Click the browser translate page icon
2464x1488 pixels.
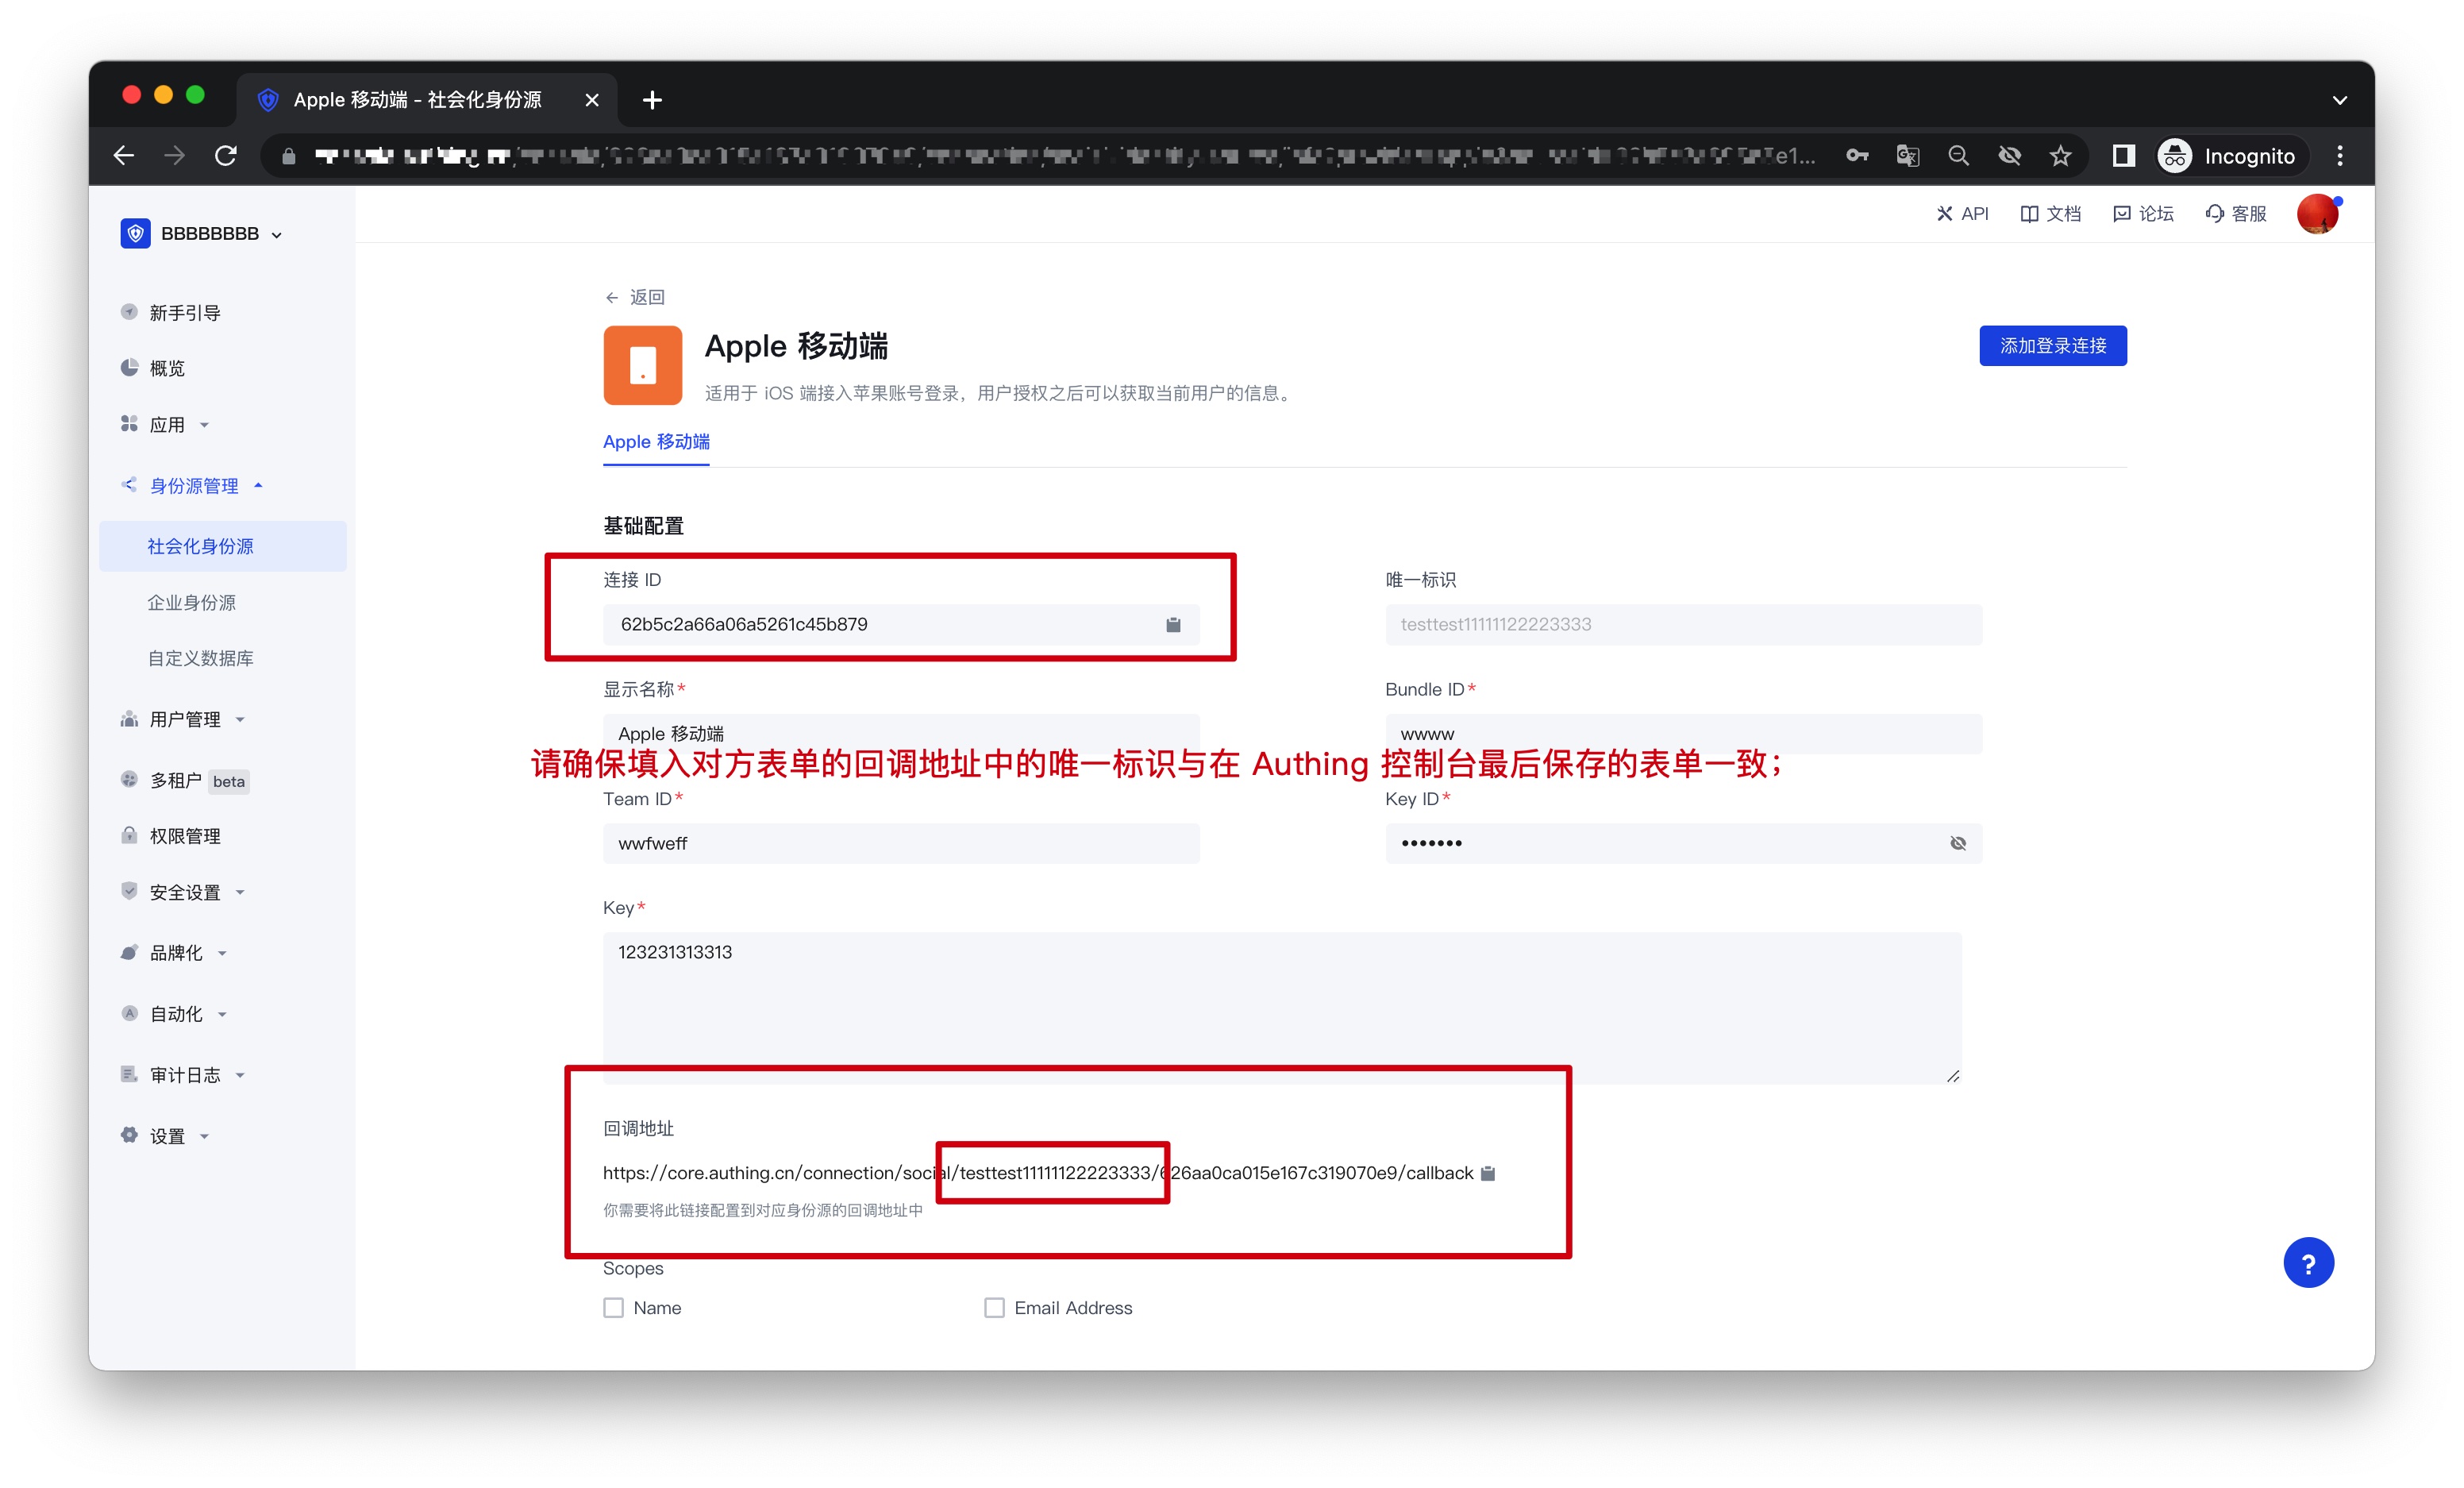[1907, 155]
